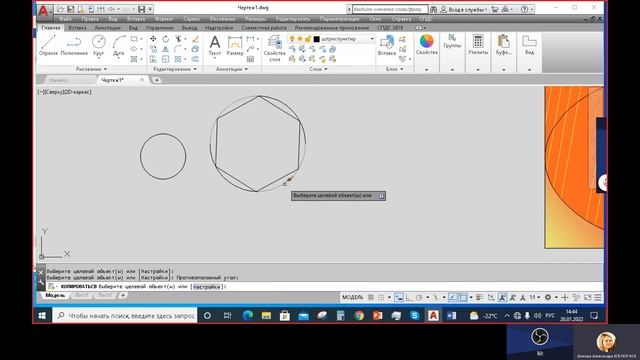This screenshot has height=360, width=640.
Task: Click the AutoCAD application menu logo
Action: click(x=43, y=11)
